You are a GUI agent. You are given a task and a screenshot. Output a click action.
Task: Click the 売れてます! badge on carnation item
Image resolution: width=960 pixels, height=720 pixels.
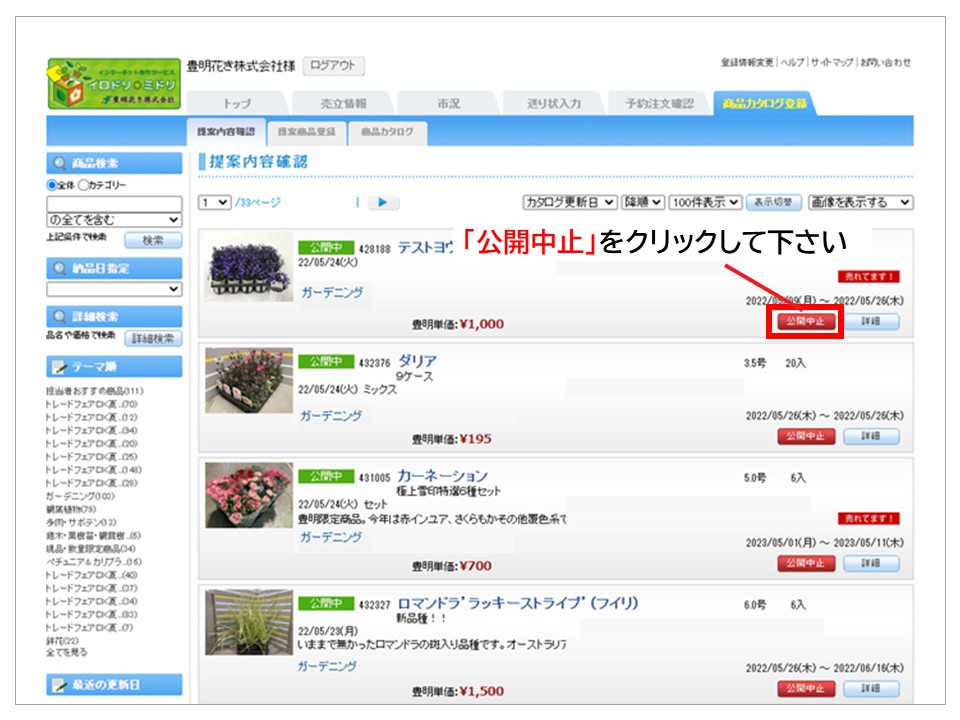pos(868,518)
